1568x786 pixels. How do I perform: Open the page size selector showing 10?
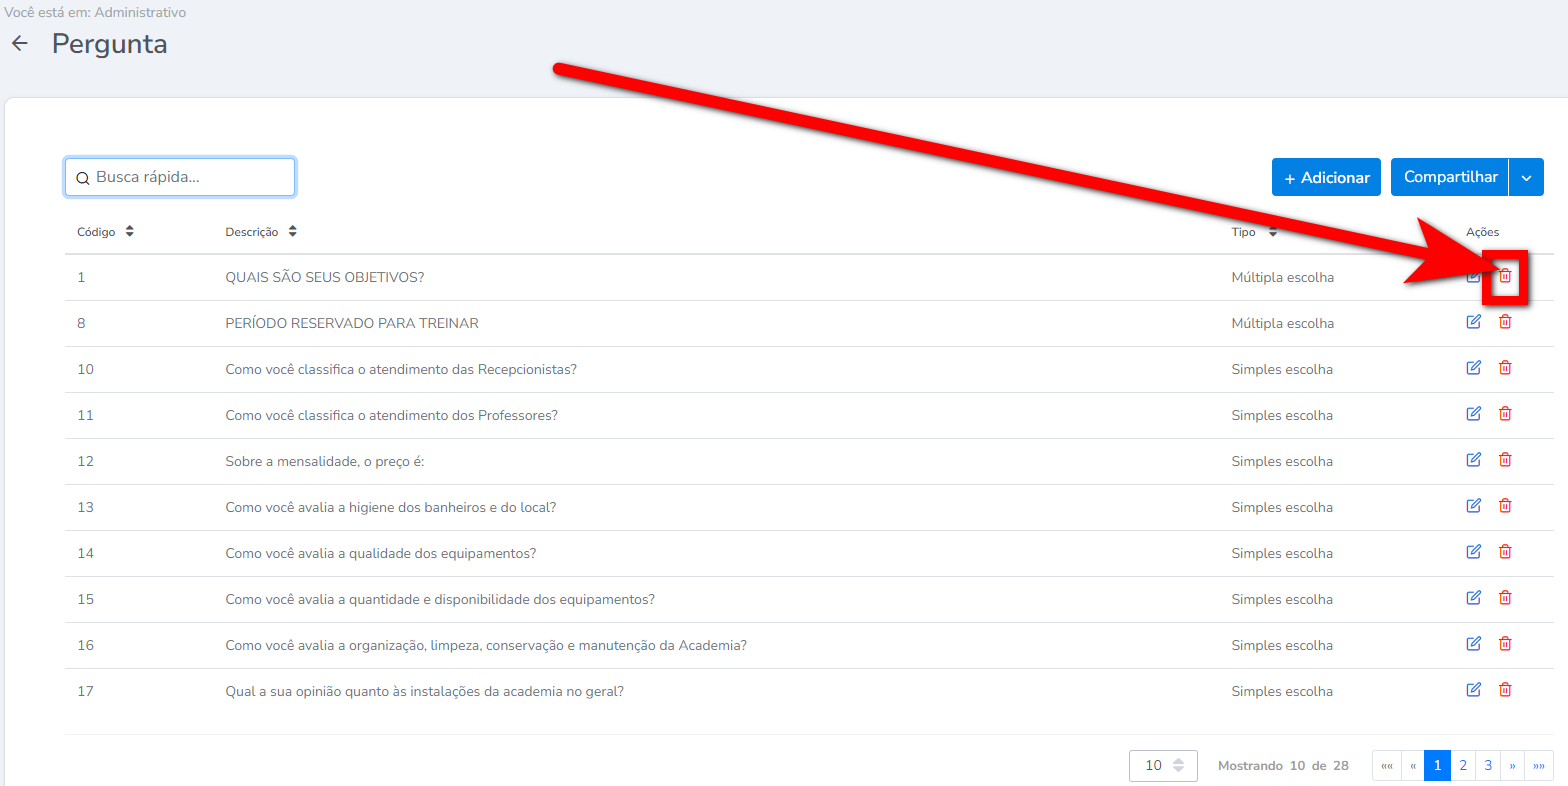1163,765
